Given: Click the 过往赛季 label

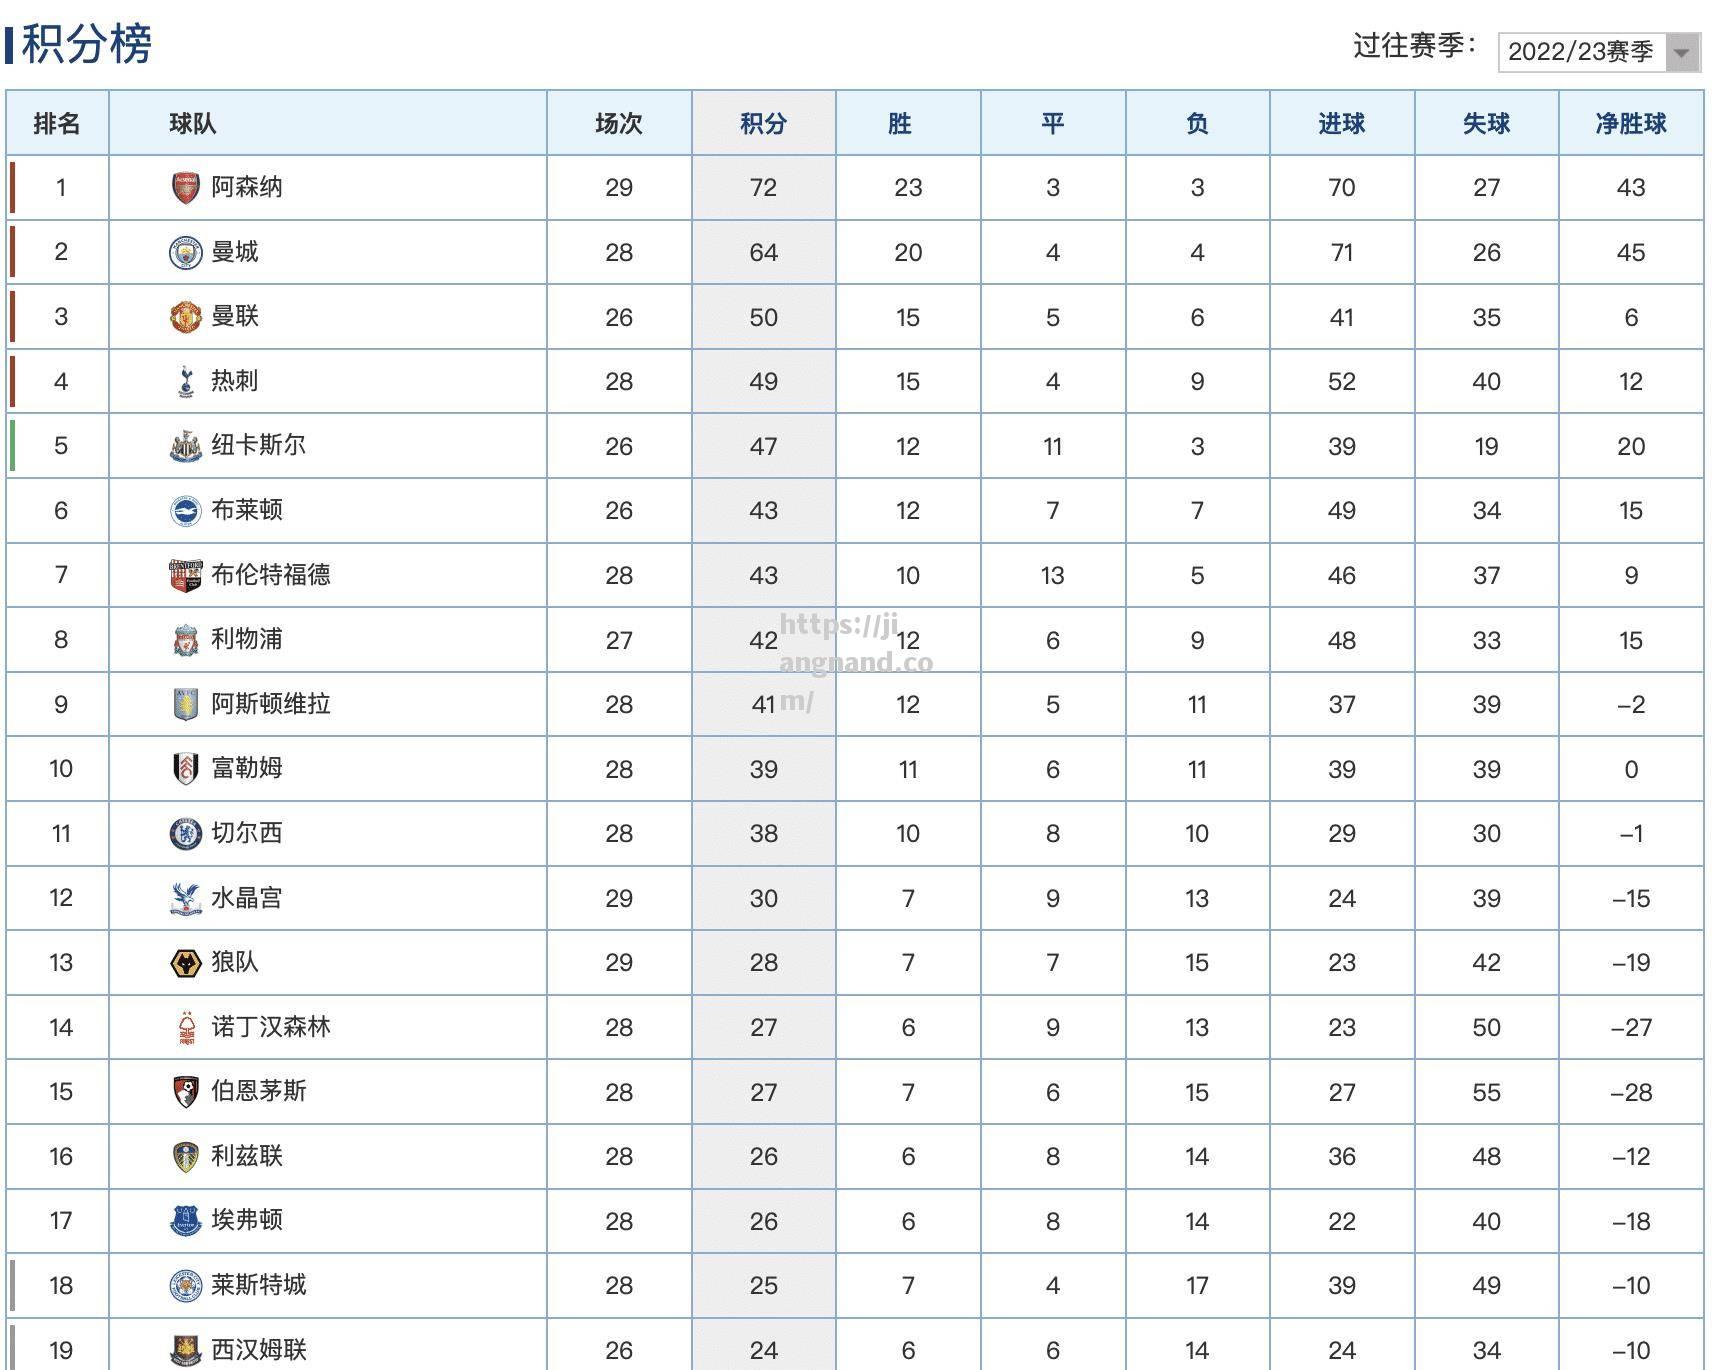Looking at the screenshot, I should [1414, 46].
